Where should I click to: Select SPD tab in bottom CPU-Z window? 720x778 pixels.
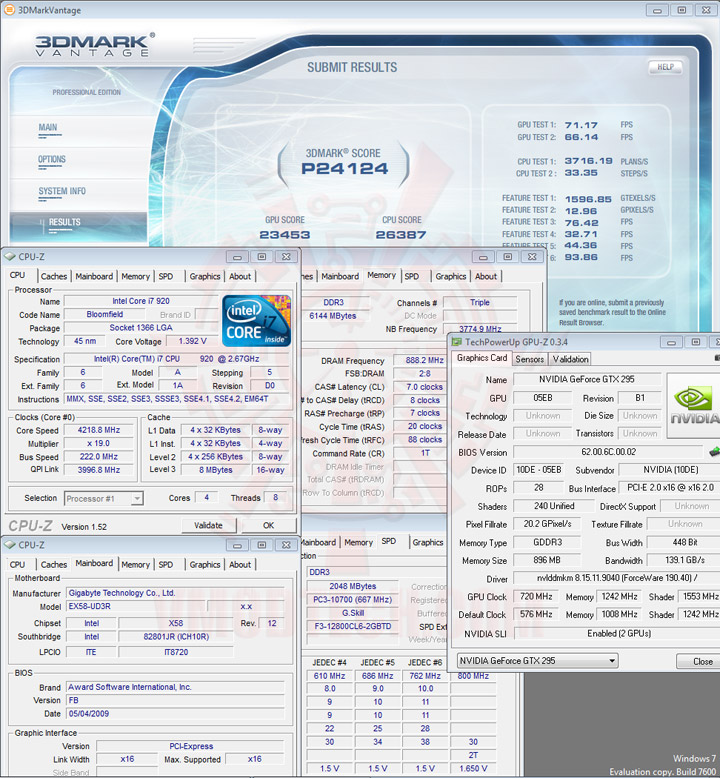(x=166, y=565)
